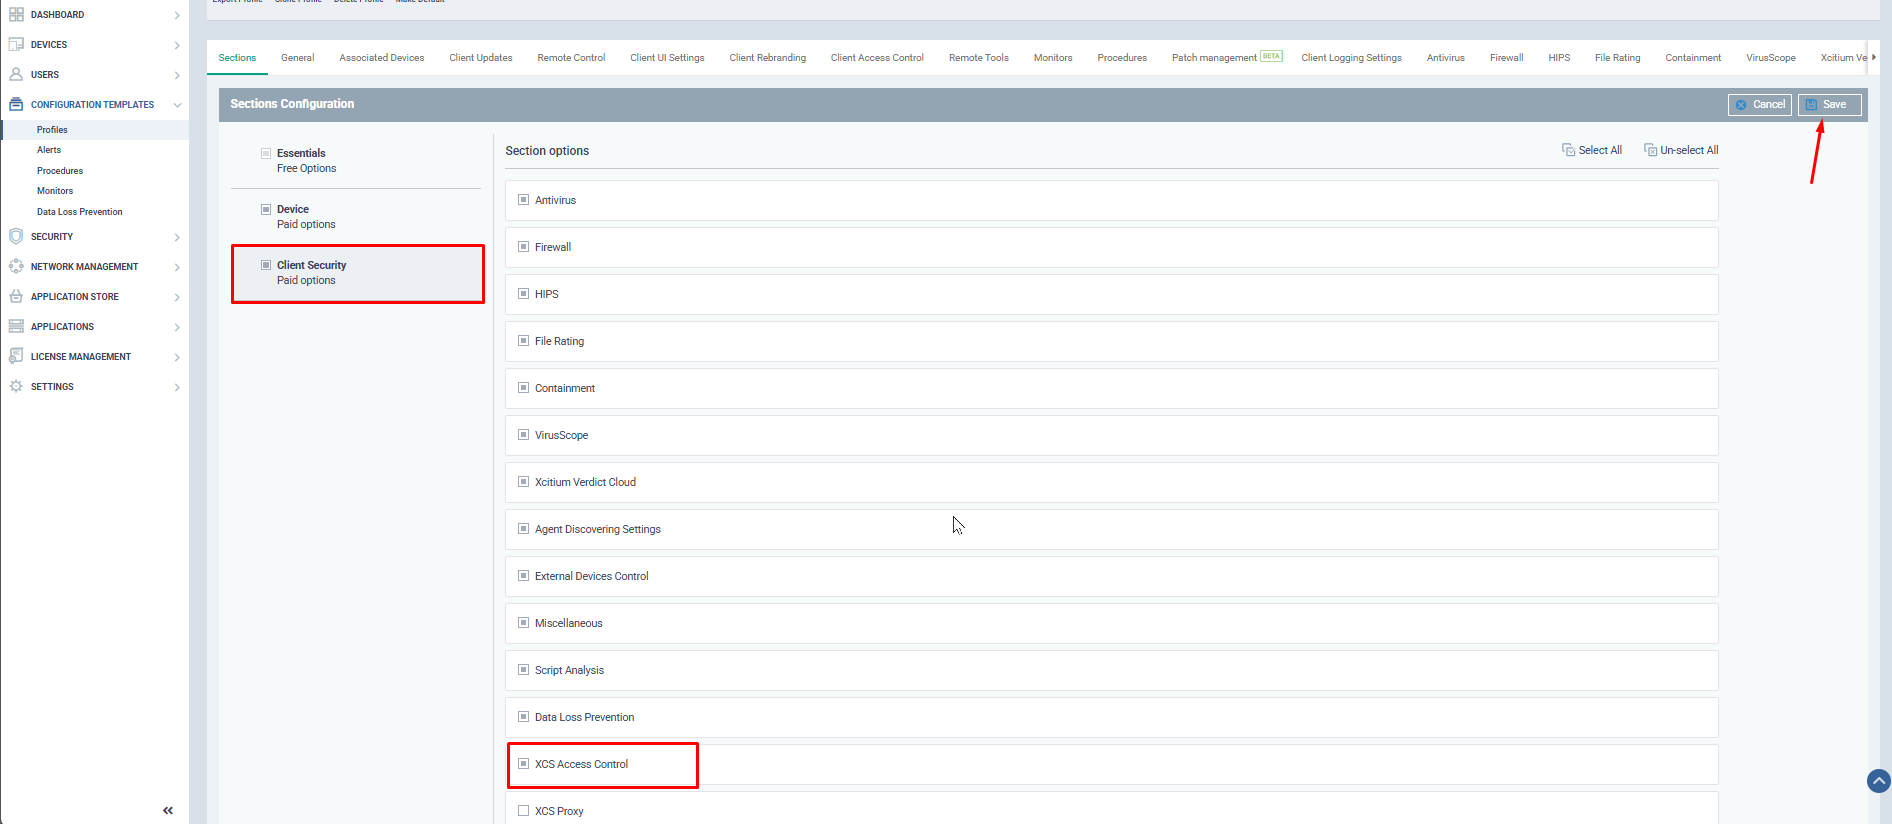Screen dimensions: 1892x824
Task: Click the Security shield icon
Action: [x=16, y=237]
